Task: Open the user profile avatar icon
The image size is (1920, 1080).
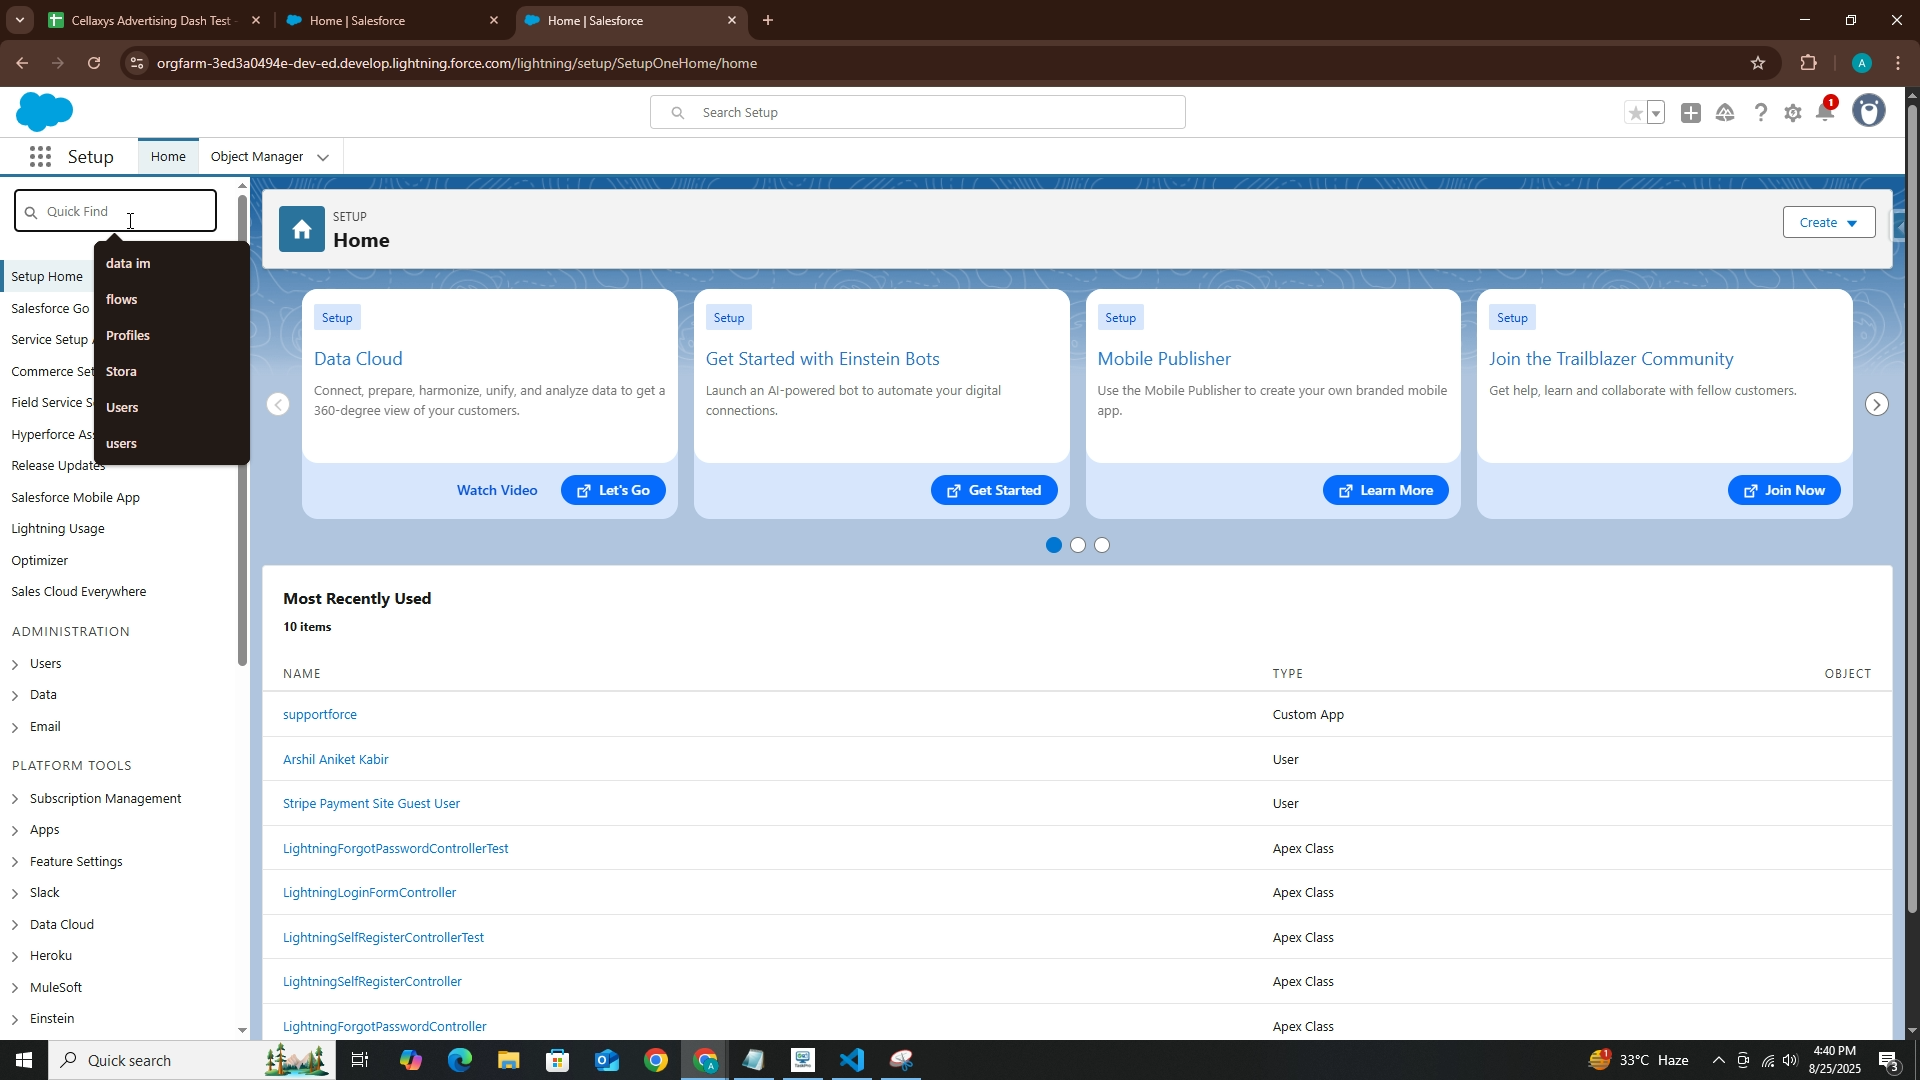Action: 1868,111
